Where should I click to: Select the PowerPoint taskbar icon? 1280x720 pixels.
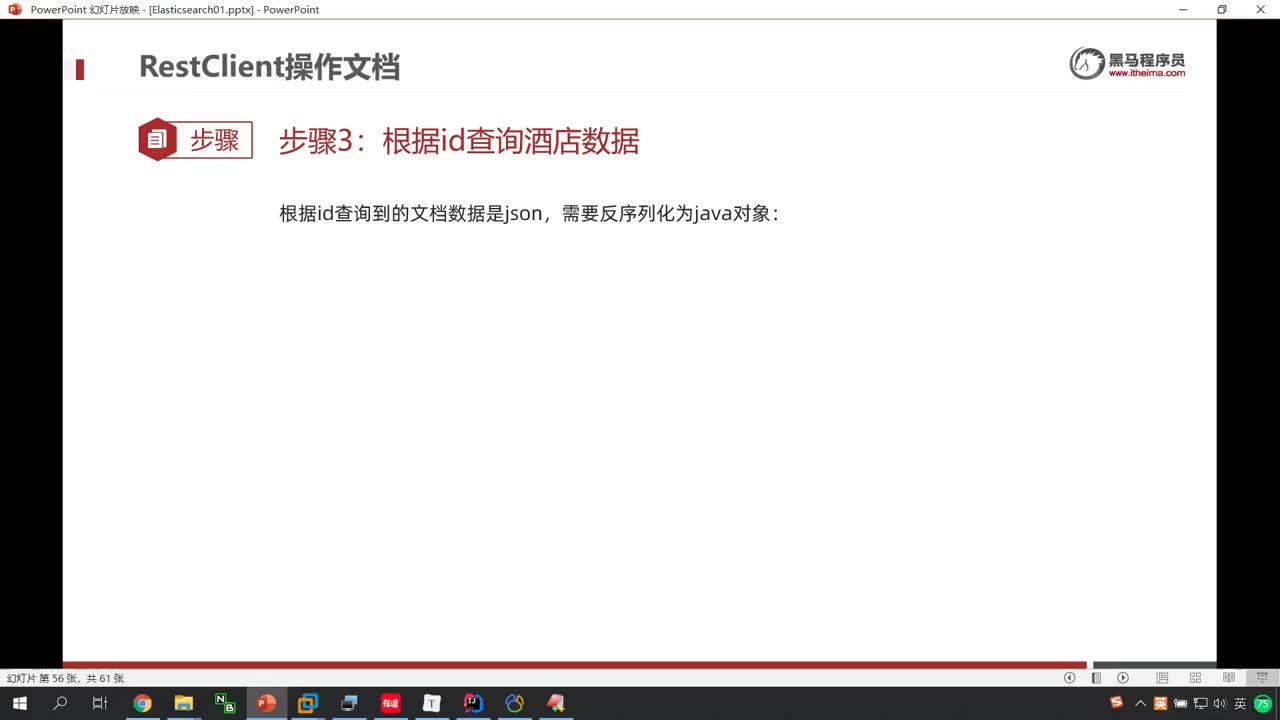pos(266,703)
